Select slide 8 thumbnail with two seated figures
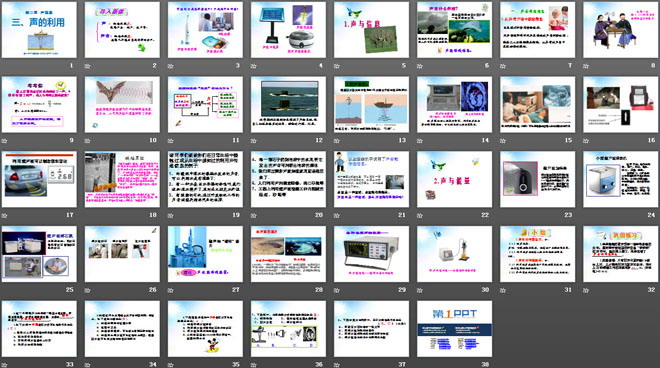The width and height of the screenshot is (660, 368). click(621, 29)
